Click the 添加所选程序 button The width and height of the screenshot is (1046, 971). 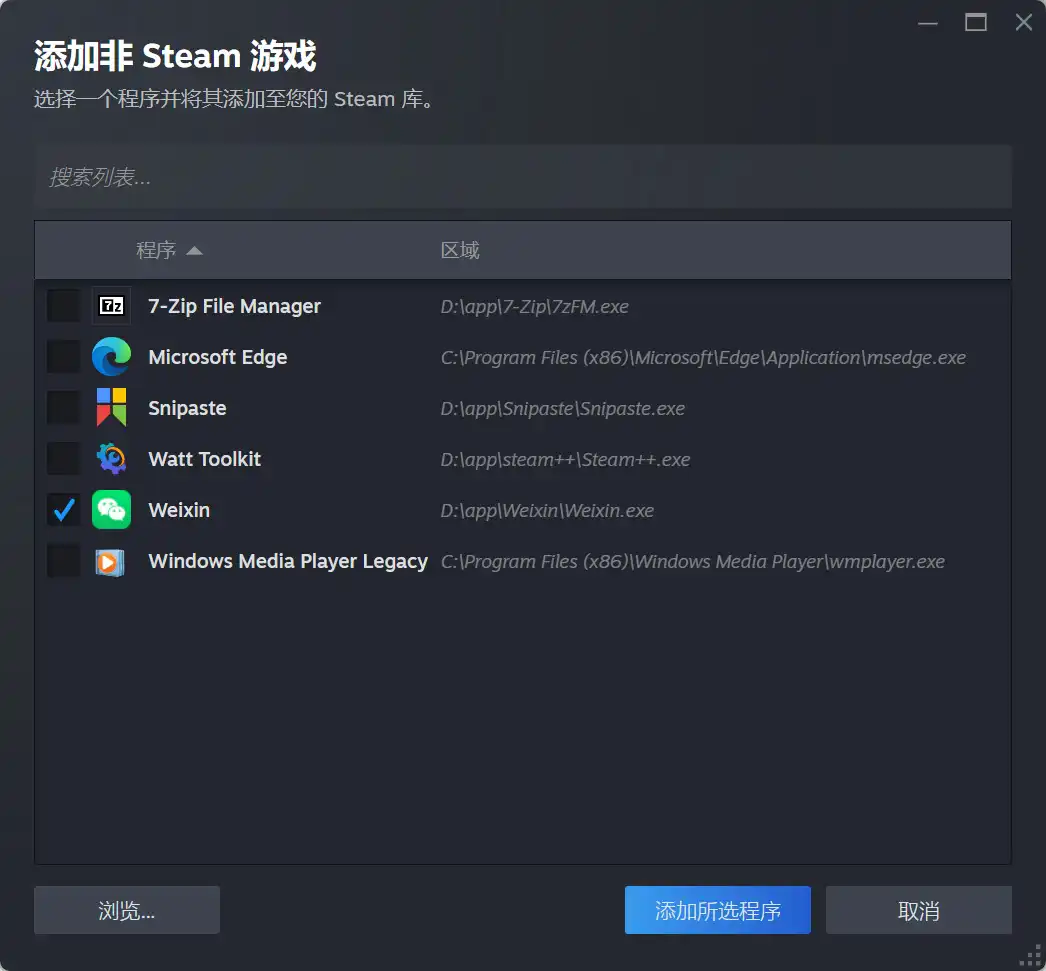click(x=717, y=910)
